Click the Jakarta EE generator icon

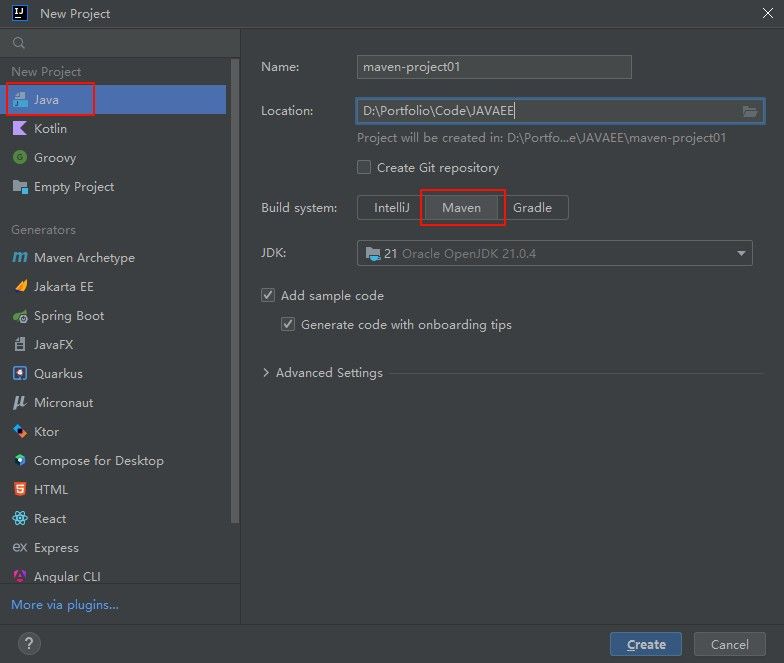[20, 286]
